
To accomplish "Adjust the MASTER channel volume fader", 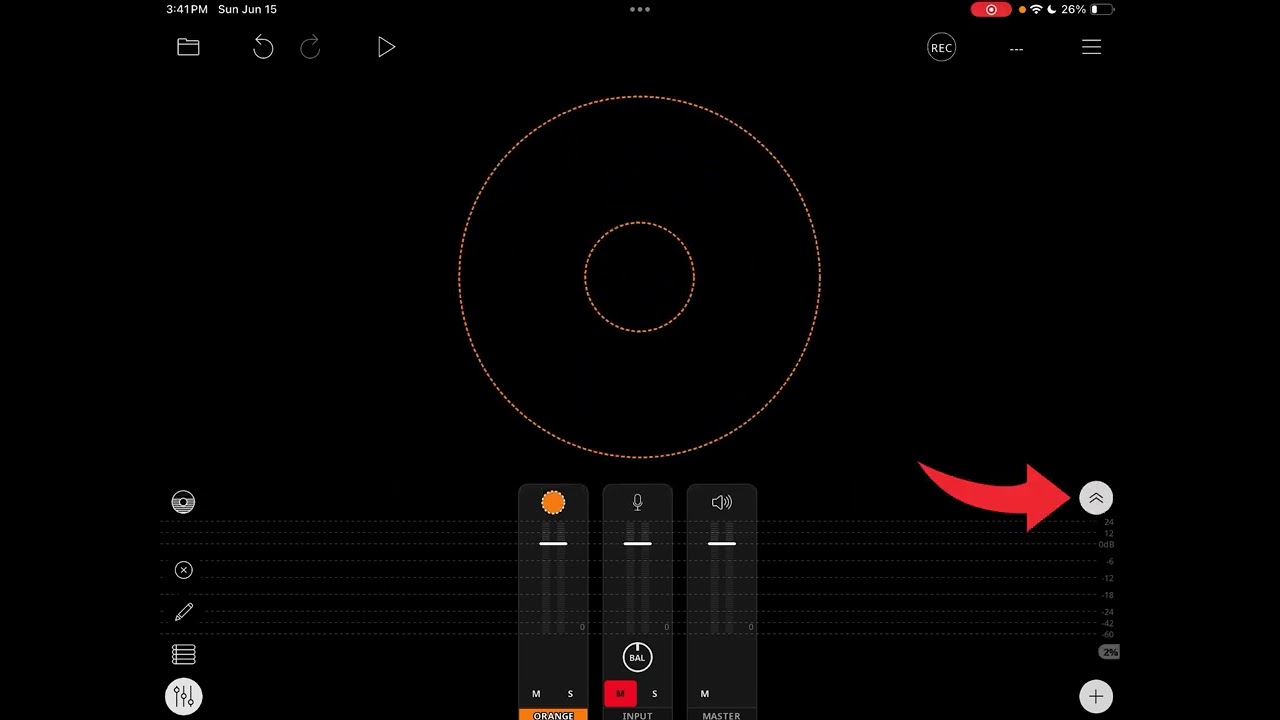I will (x=722, y=544).
